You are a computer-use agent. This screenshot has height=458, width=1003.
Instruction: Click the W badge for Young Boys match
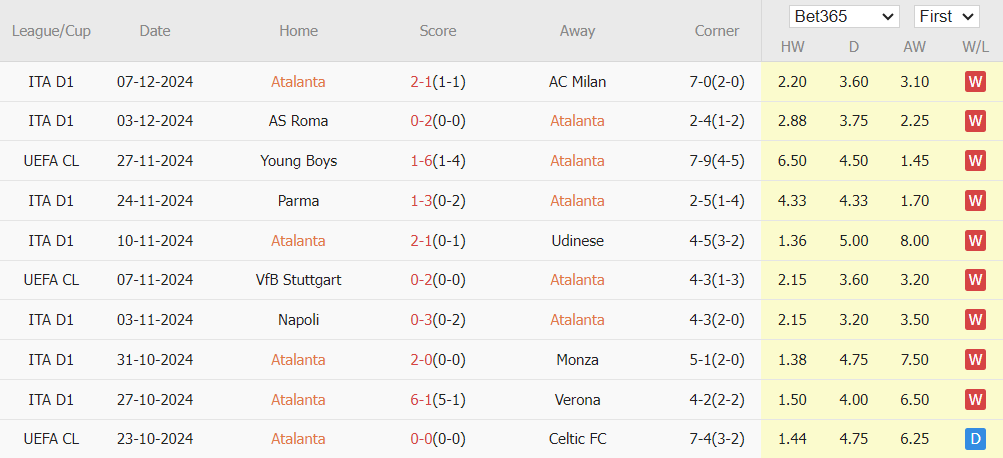pos(975,161)
